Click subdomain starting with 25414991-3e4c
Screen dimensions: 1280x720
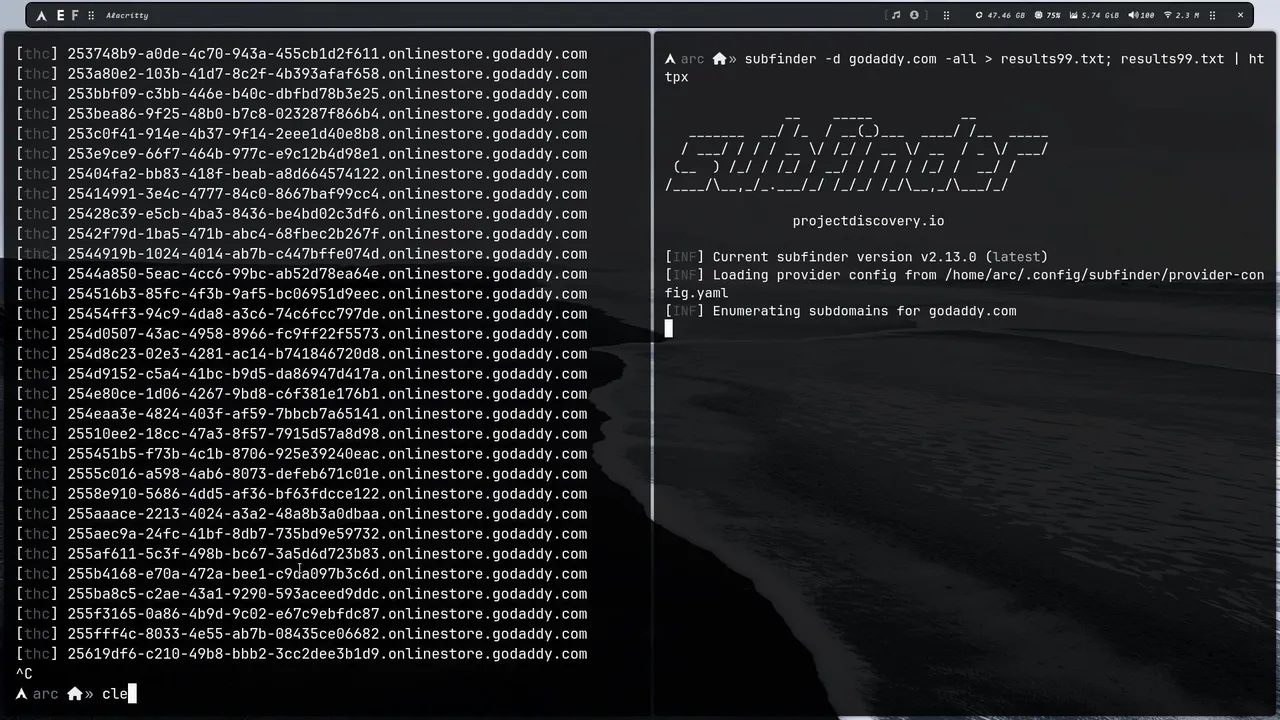click(327, 194)
